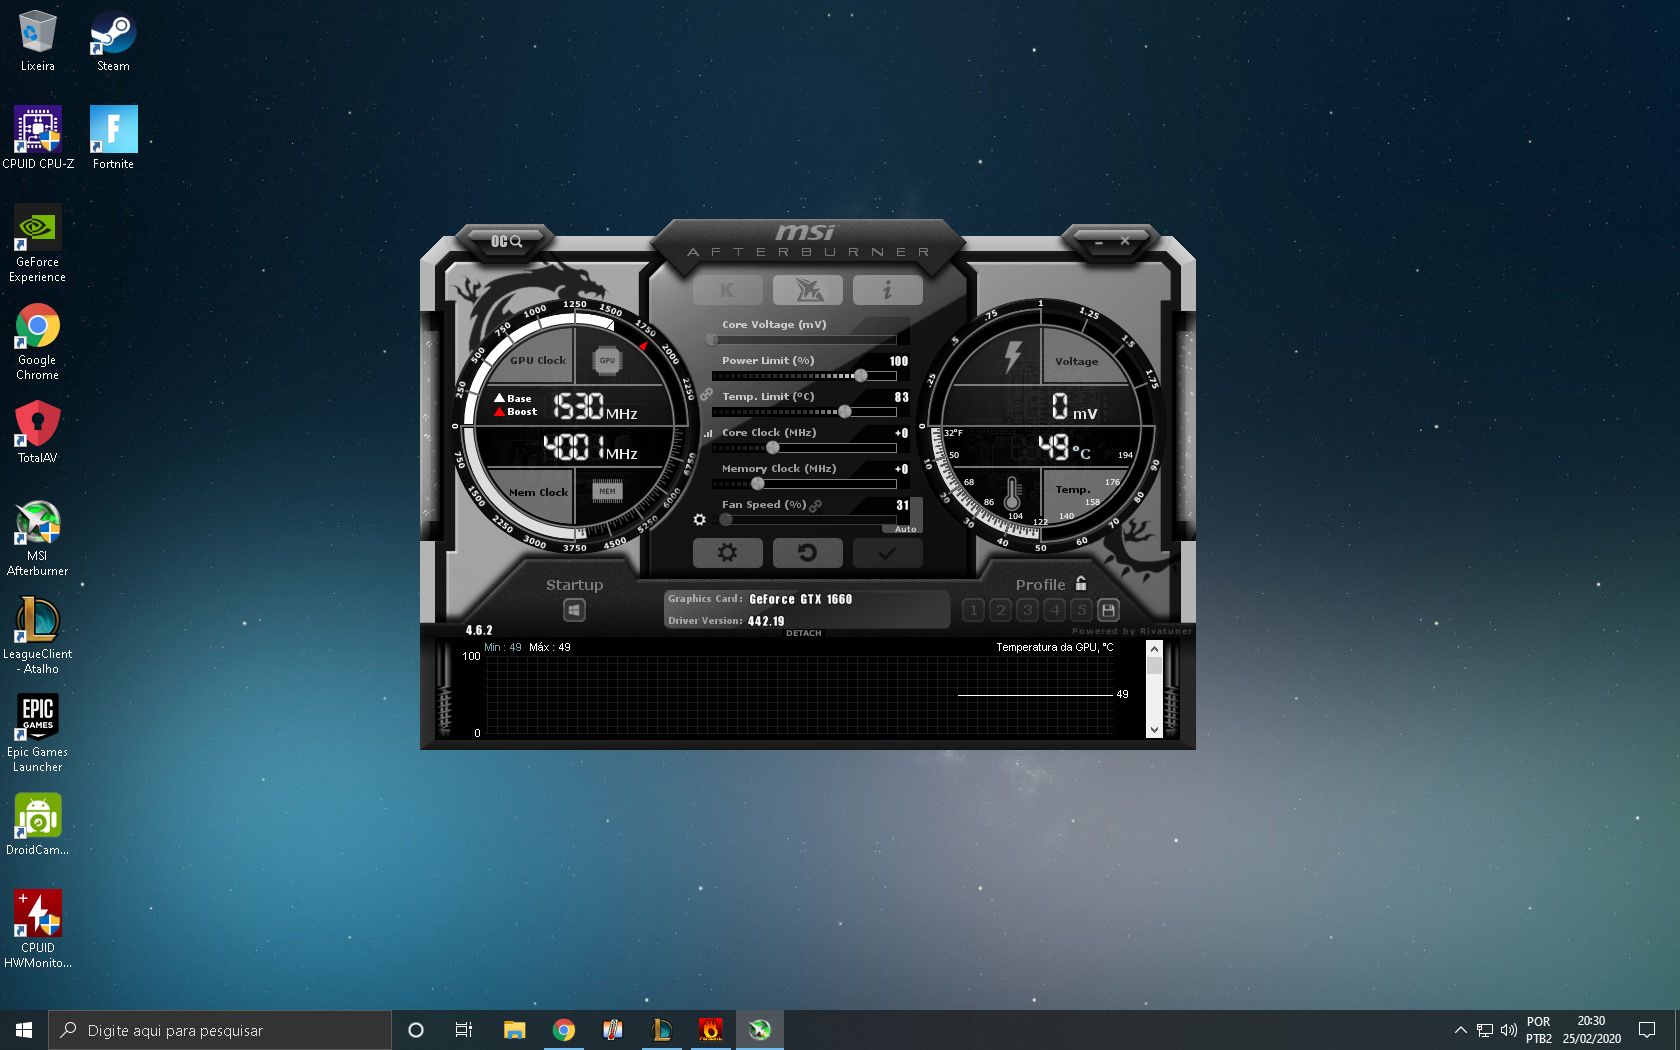Select the Google Chrome desktop icon

pos(38,342)
